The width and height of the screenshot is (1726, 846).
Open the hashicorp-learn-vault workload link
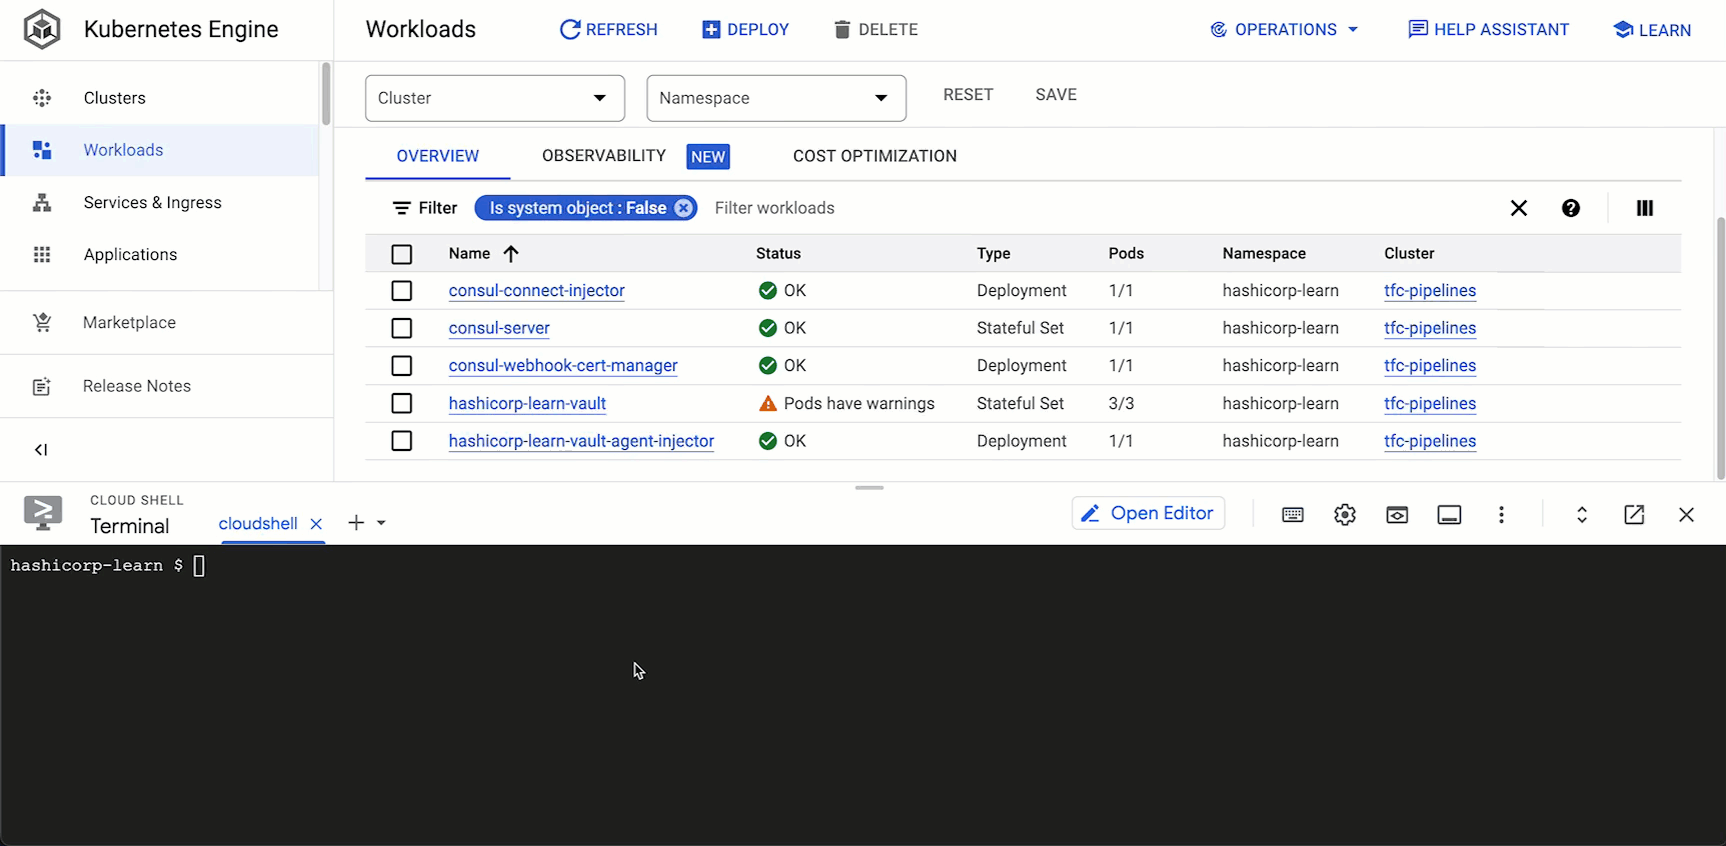[527, 404]
